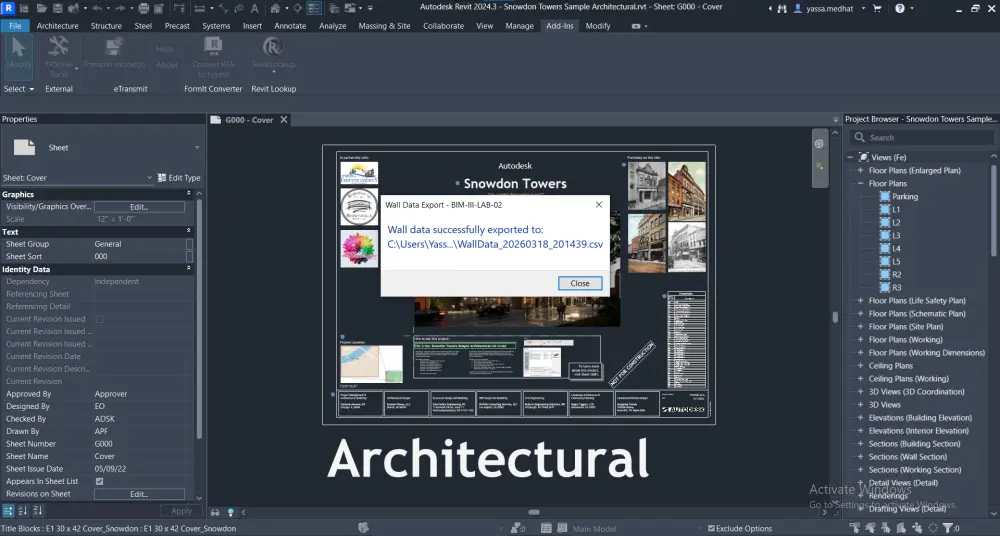Viewport: 1000px width, 536px height.
Task: Click the Print icon in quick access toolbar
Action: (x=143, y=8)
